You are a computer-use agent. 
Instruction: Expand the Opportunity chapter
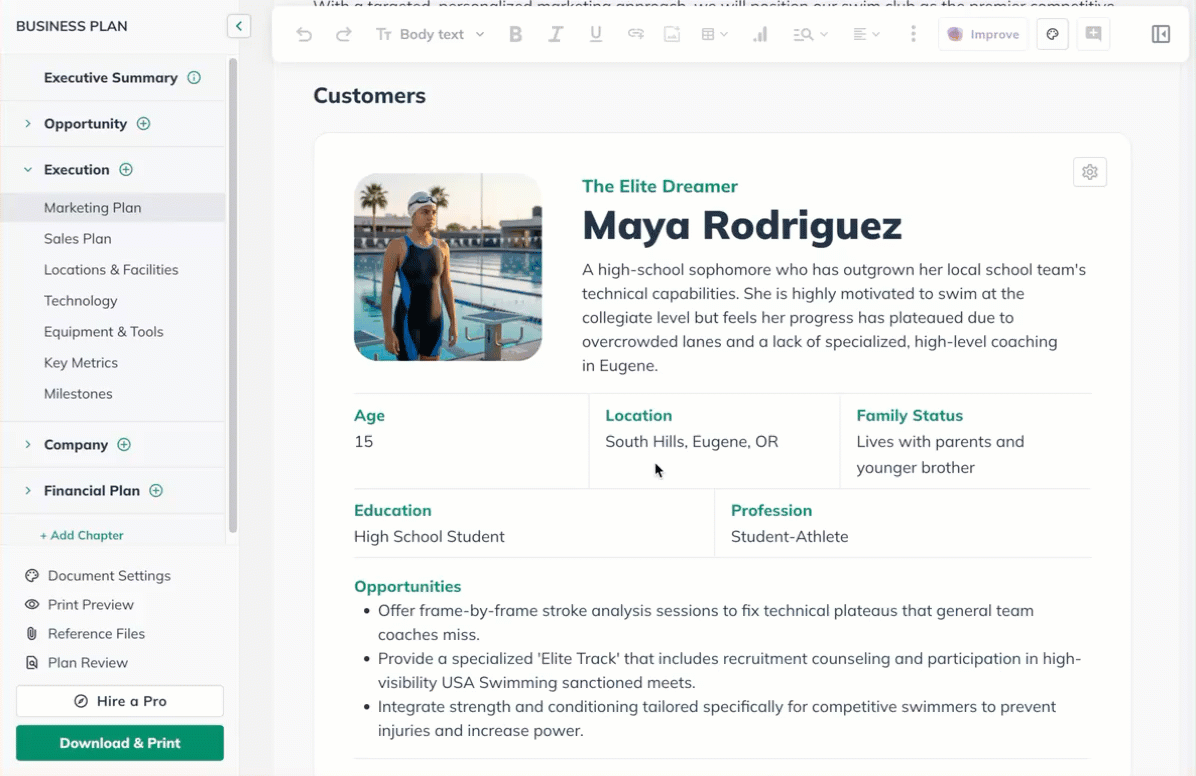[x=27, y=124]
